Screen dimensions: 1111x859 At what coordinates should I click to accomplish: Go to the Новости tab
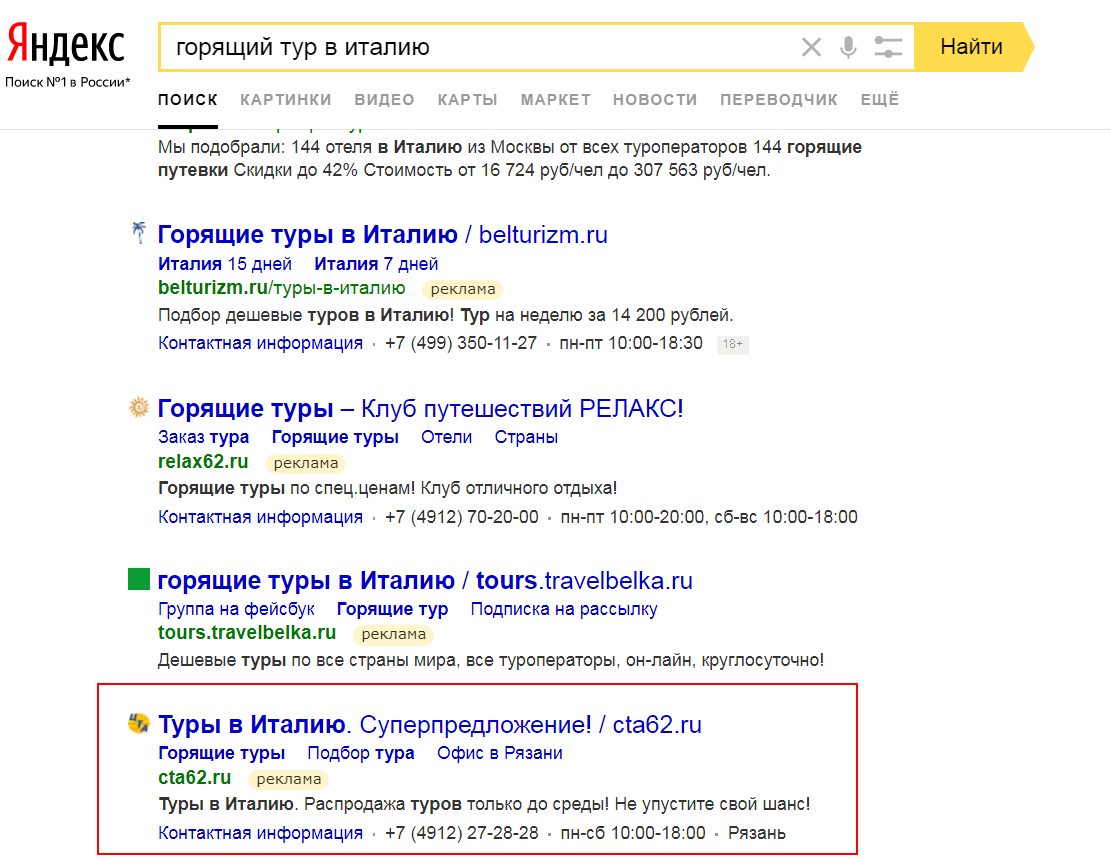pos(655,100)
